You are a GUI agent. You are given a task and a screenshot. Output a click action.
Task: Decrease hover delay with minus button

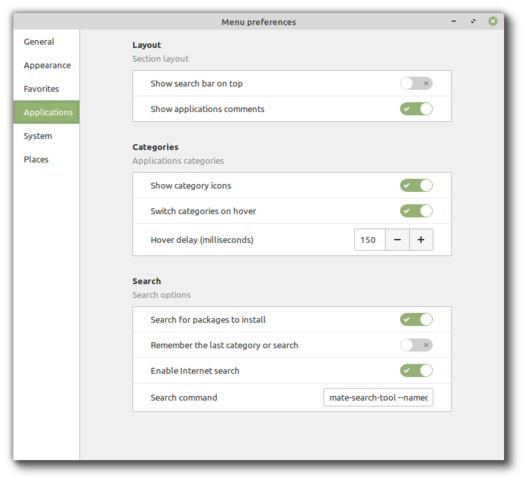pos(397,239)
